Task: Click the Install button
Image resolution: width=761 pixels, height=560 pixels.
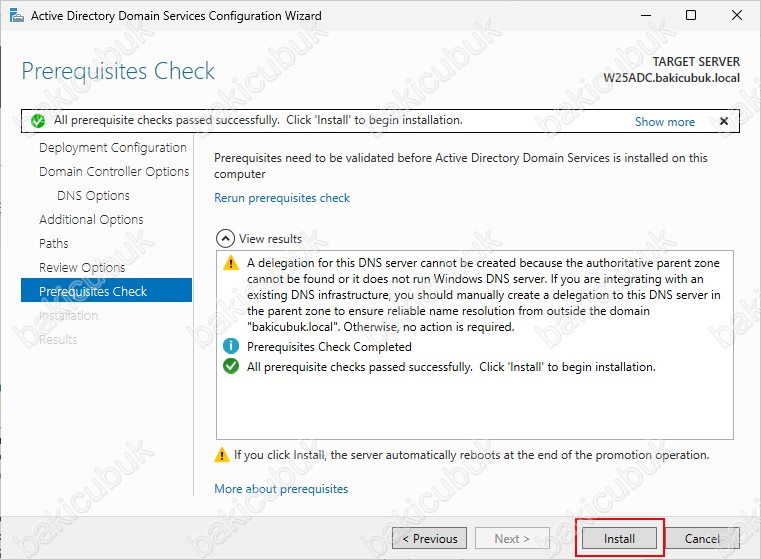Action: pos(619,539)
